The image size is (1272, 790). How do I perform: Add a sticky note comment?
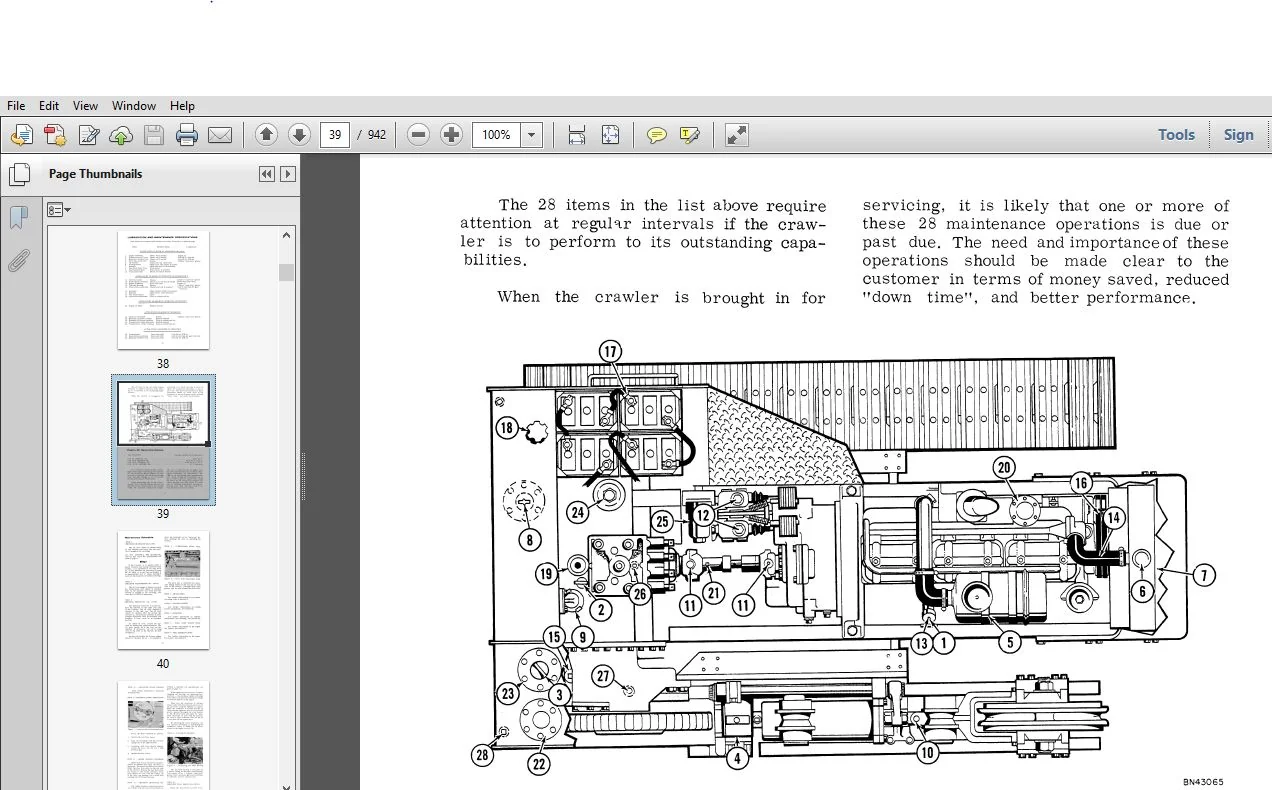tap(657, 135)
